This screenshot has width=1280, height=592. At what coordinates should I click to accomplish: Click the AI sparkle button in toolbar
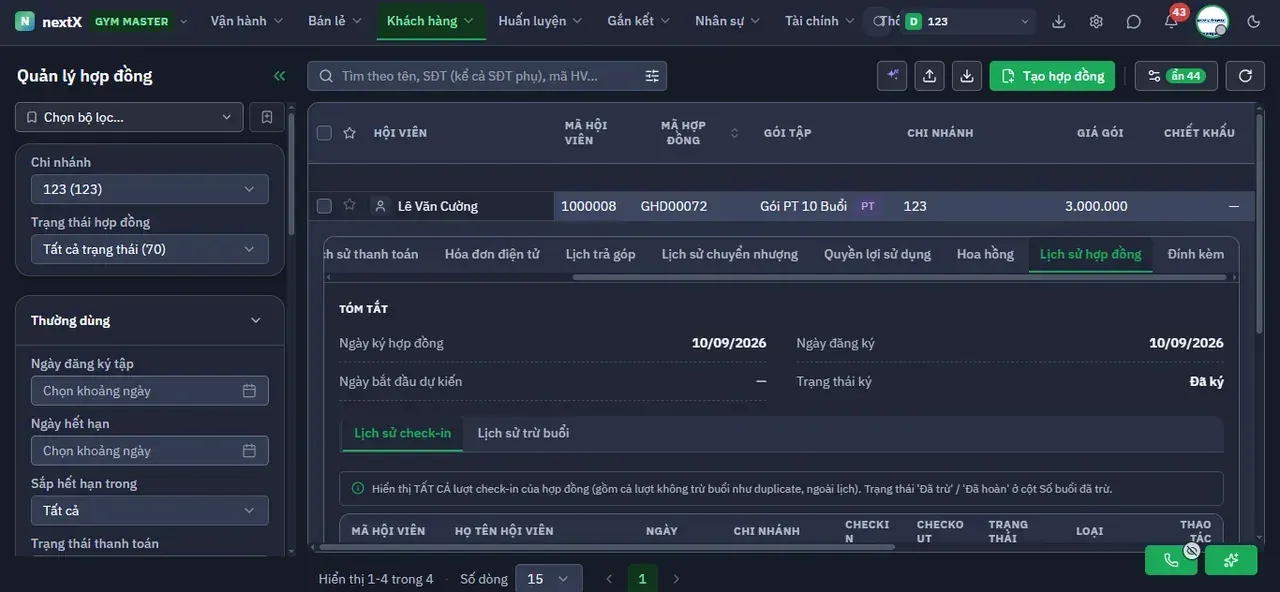(892, 76)
